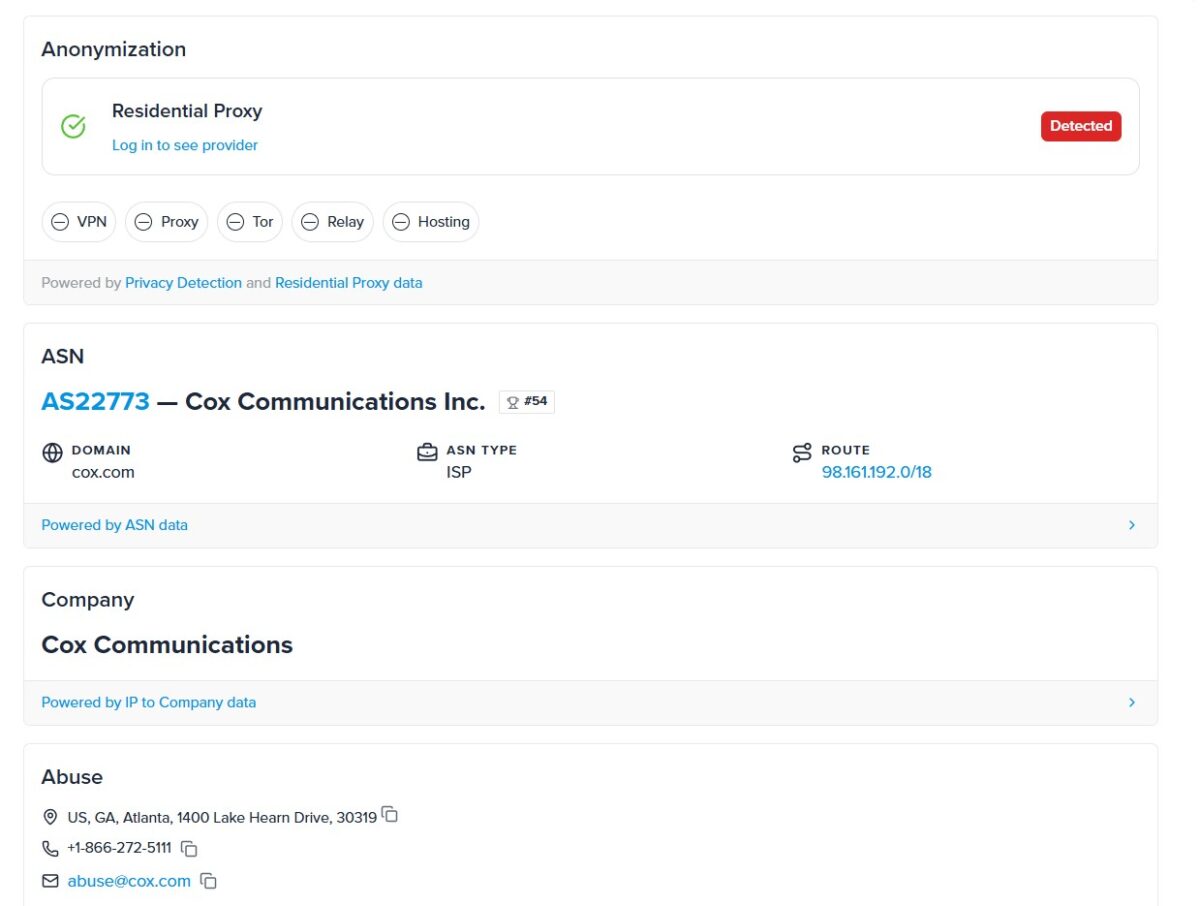Open Log in to see provider link
Image resolution: width=1200 pixels, height=906 pixels.
point(185,145)
